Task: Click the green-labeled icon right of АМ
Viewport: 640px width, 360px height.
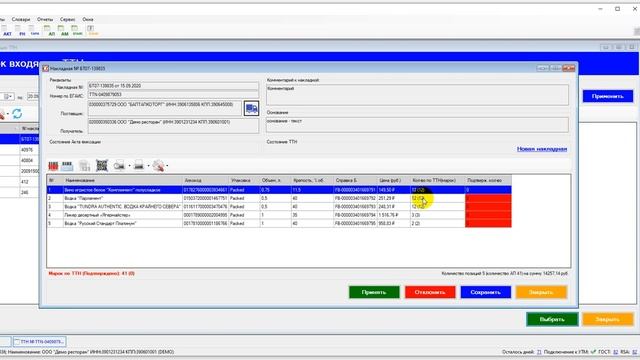Action: click(x=77, y=31)
